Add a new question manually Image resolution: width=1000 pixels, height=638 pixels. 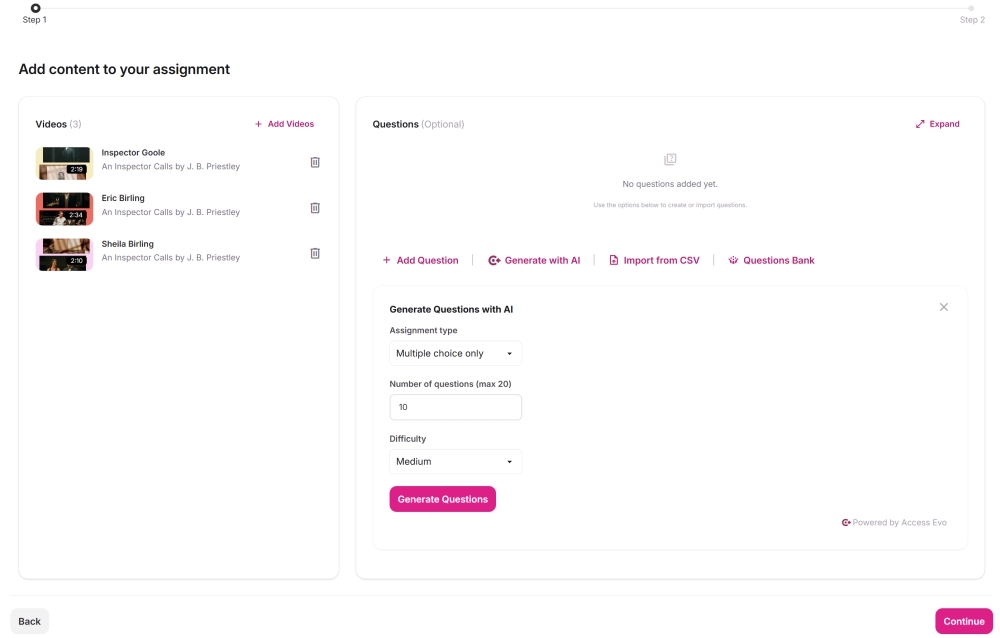[x=420, y=260]
